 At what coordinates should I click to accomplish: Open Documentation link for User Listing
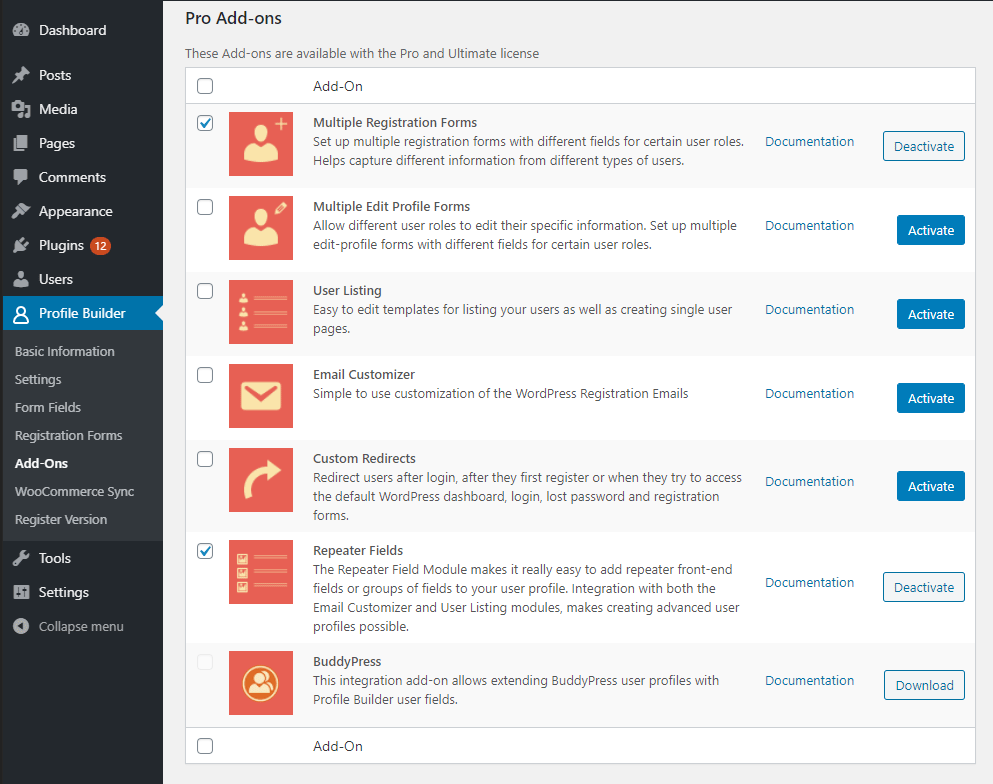point(809,310)
